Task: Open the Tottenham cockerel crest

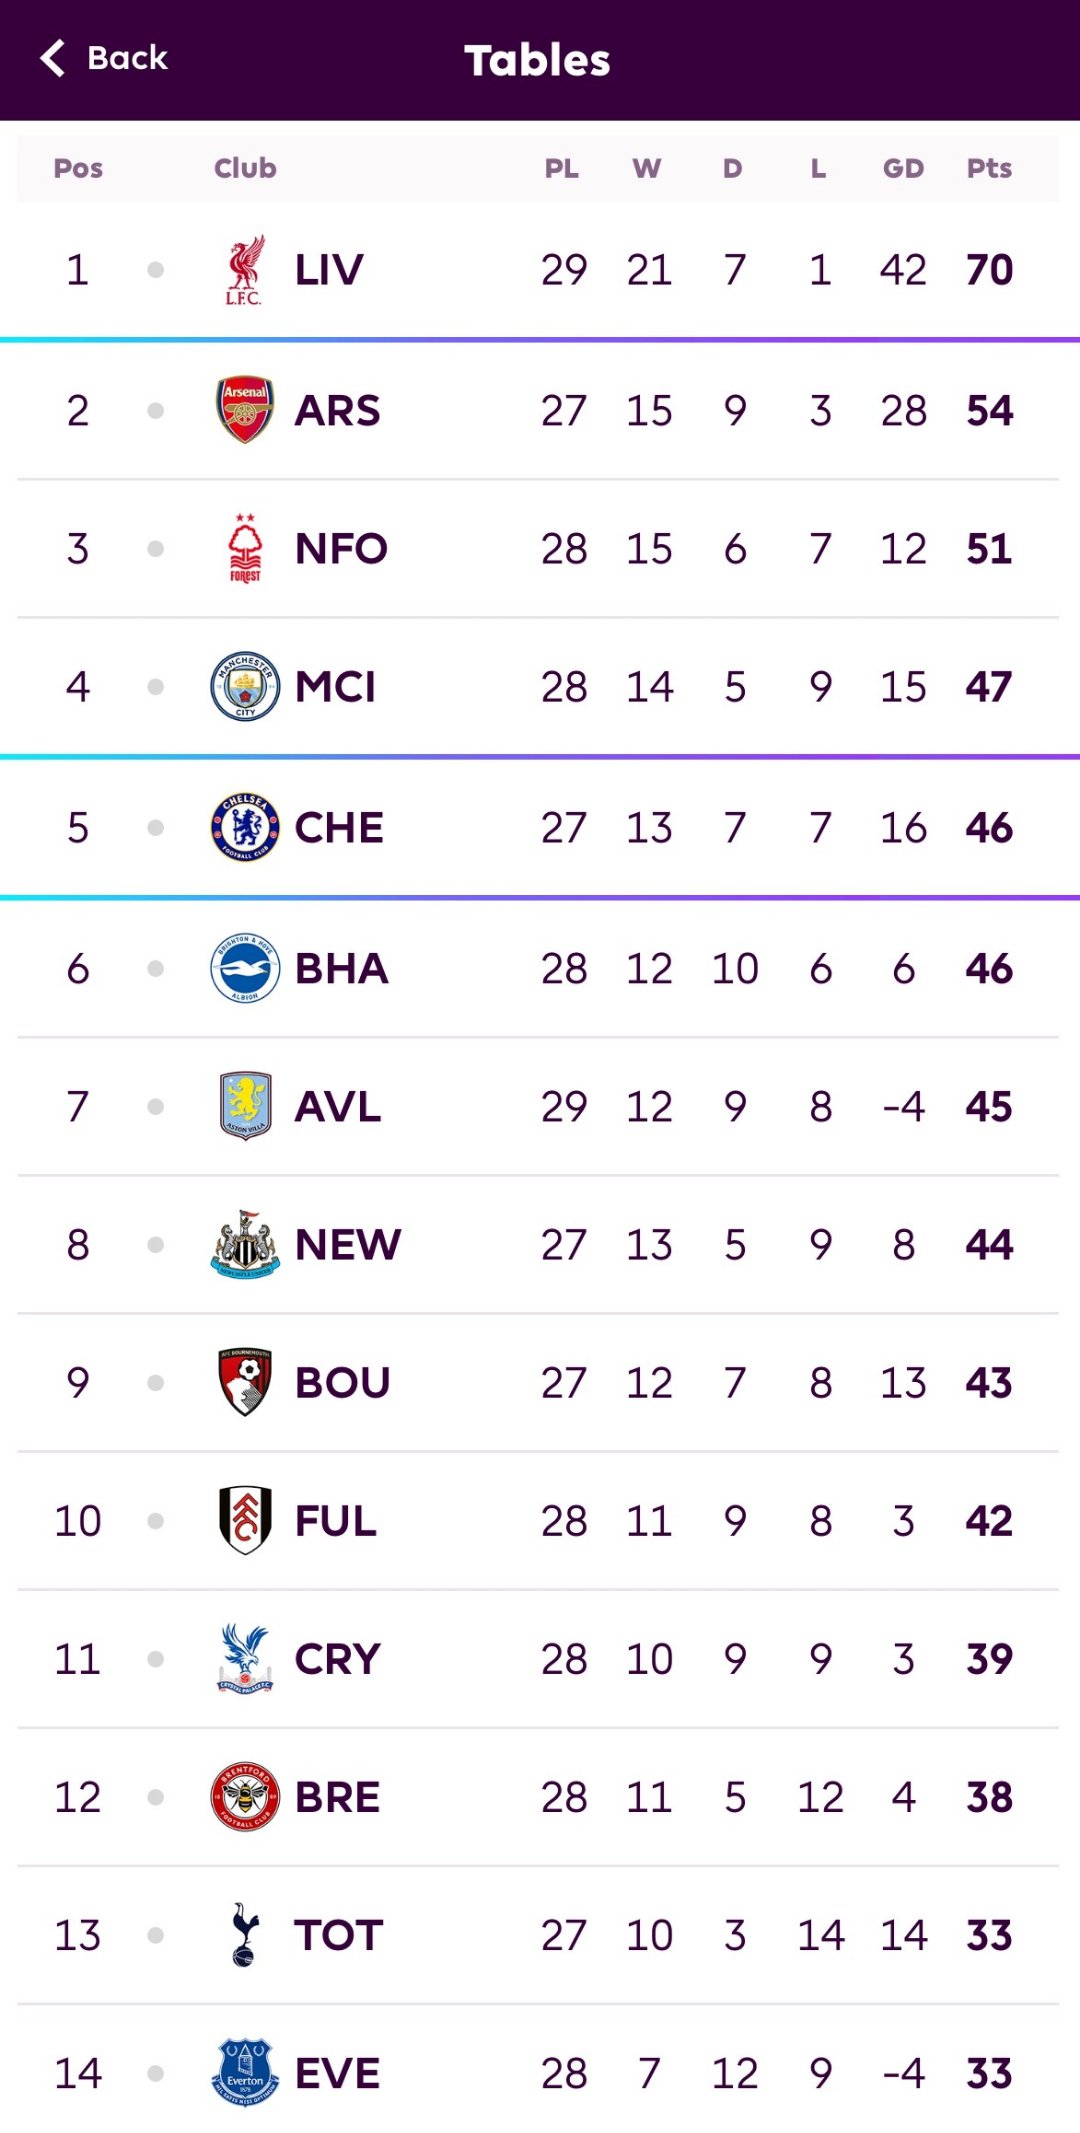Action: tap(245, 1934)
